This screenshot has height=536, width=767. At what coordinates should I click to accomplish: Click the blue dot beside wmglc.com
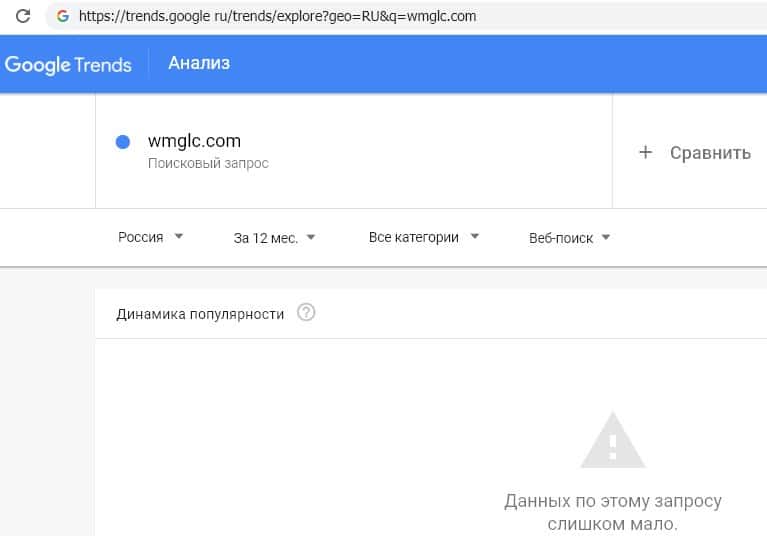tap(123, 143)
